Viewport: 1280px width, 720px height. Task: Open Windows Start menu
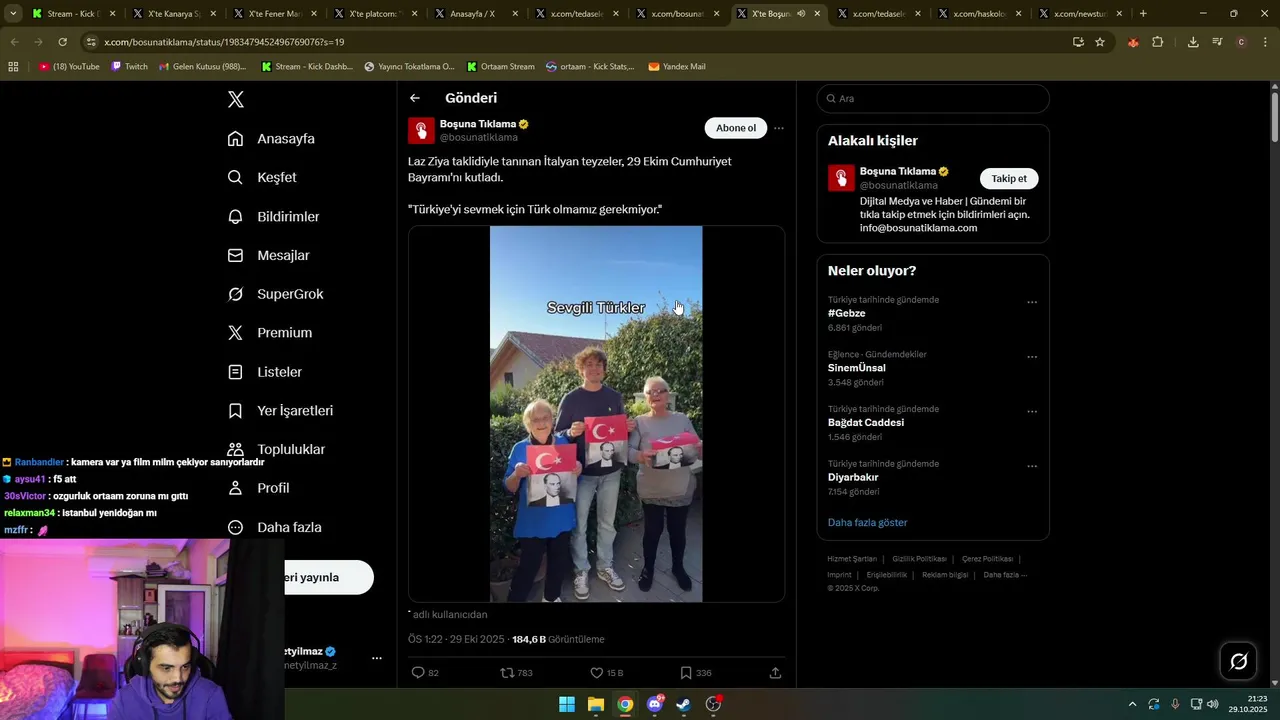click(567, 704)
